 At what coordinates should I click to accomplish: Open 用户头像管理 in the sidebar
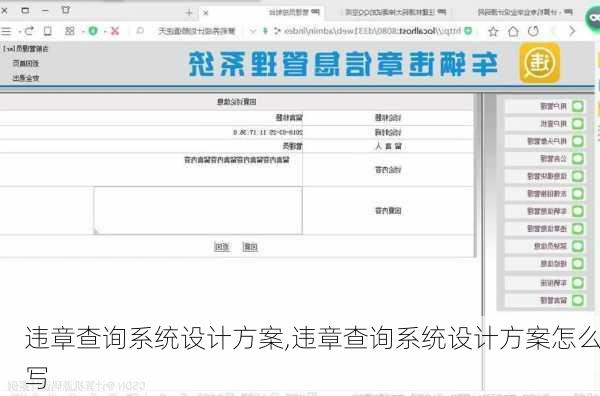(x=547, y=141)
